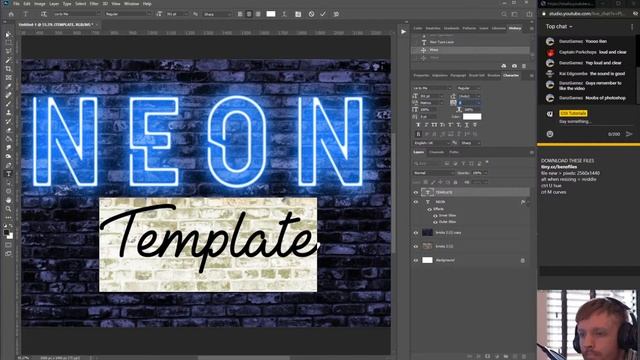Commit text edit with the checkmark icon
Image resolution: width=640 pixels, height=360 pixels.
323,14
